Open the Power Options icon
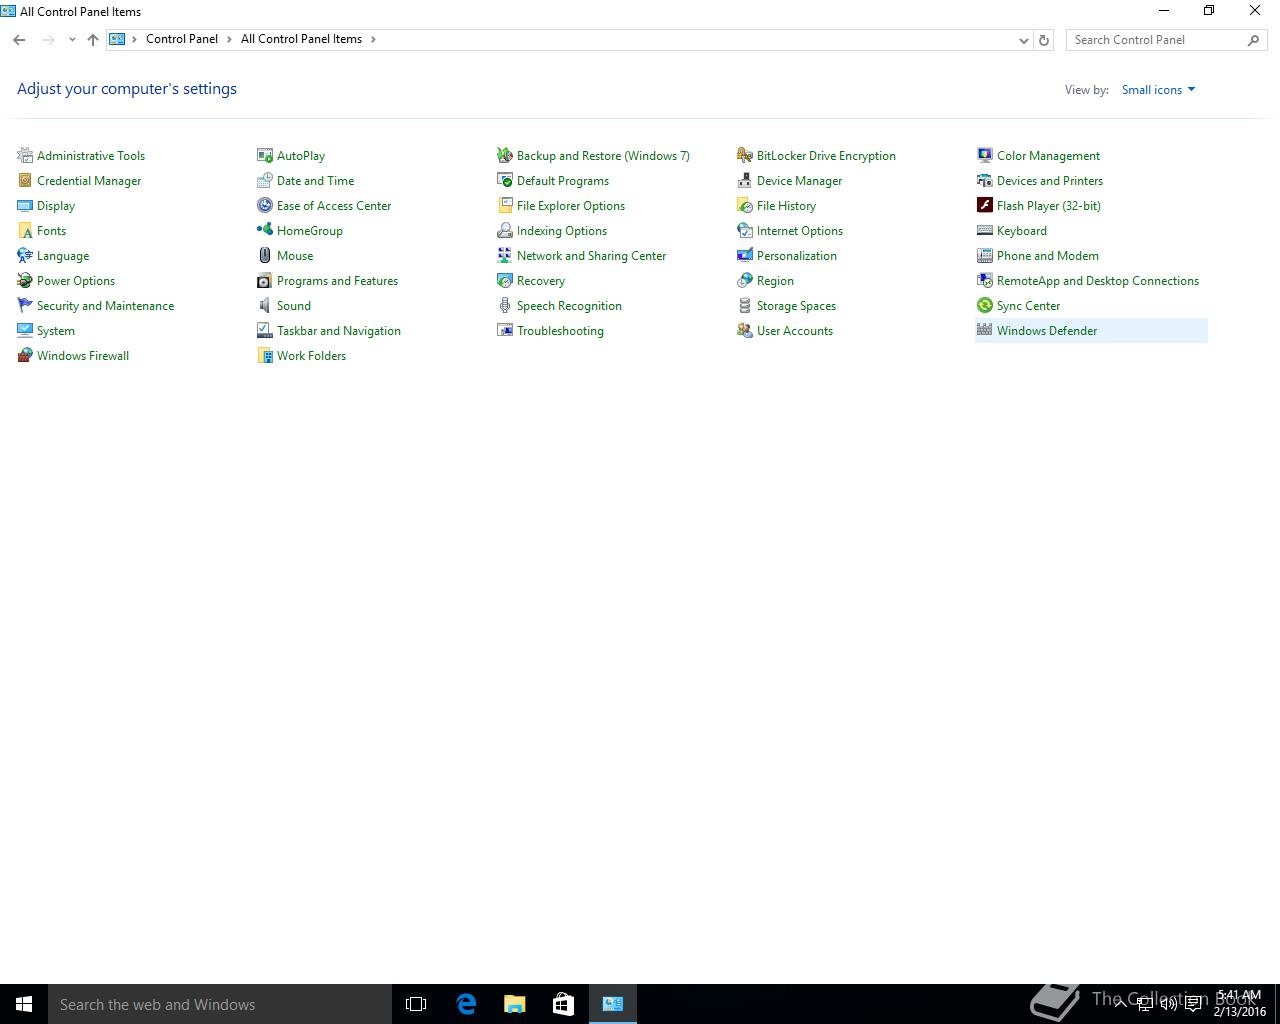1280x1024 pixels. coord(25,281)
